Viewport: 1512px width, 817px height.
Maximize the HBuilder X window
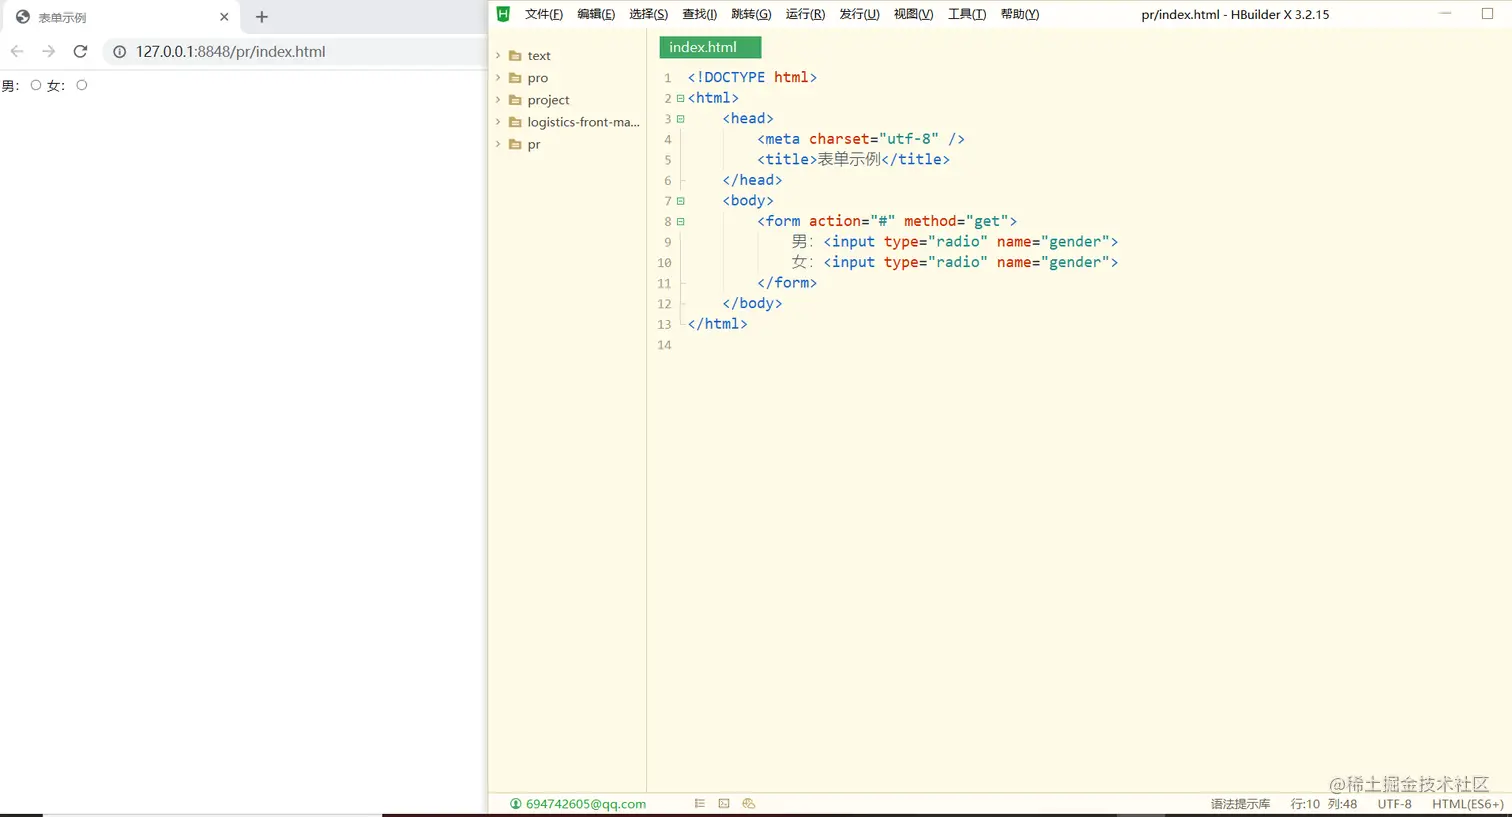[1487, 14]
